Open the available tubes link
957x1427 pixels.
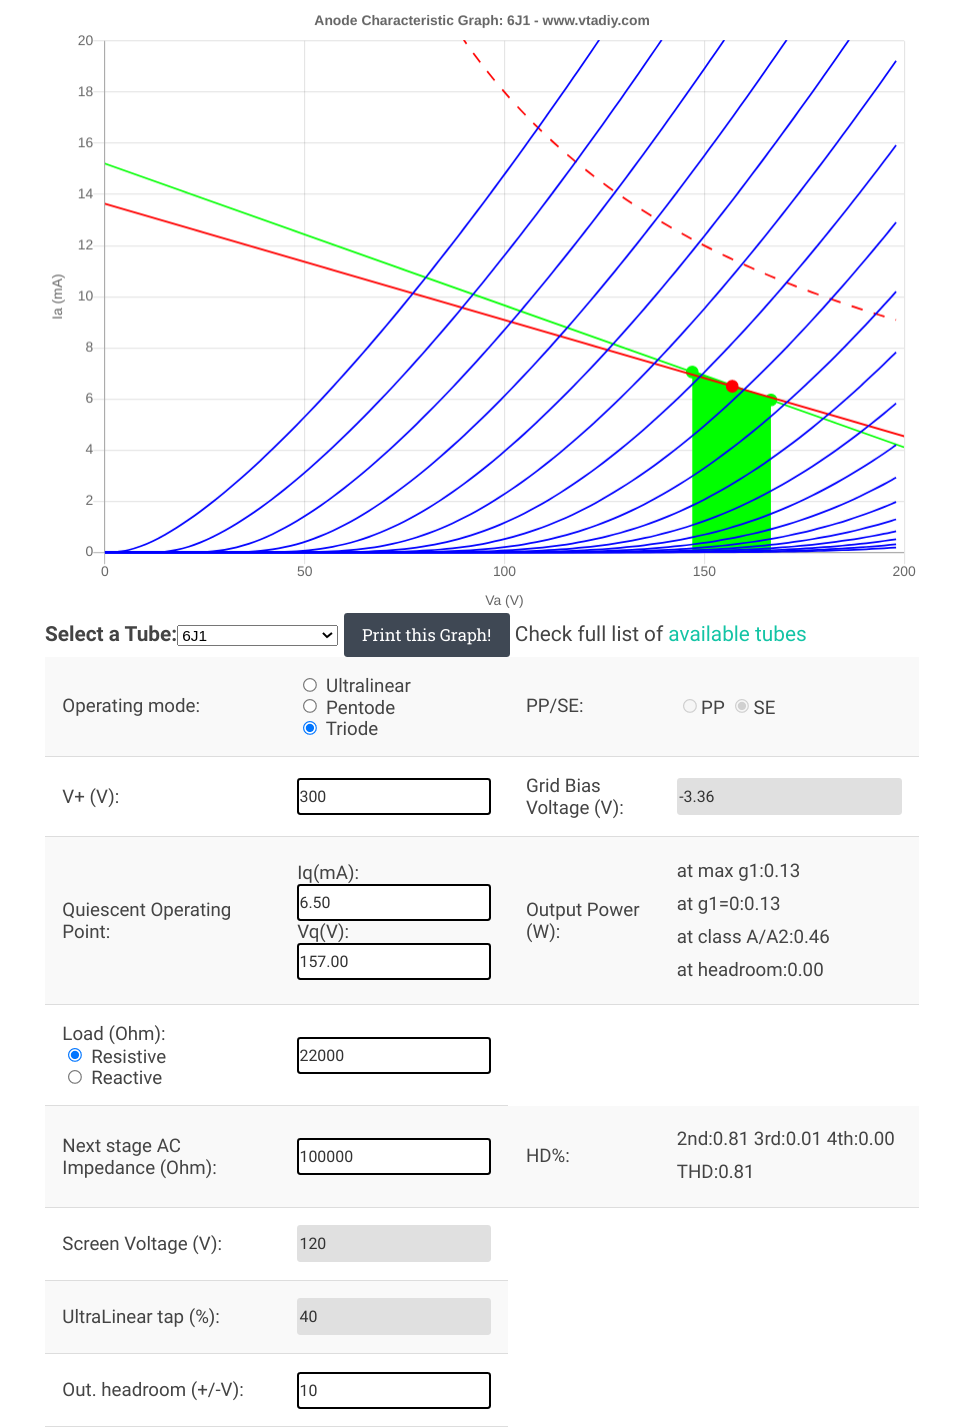point(737,634)
